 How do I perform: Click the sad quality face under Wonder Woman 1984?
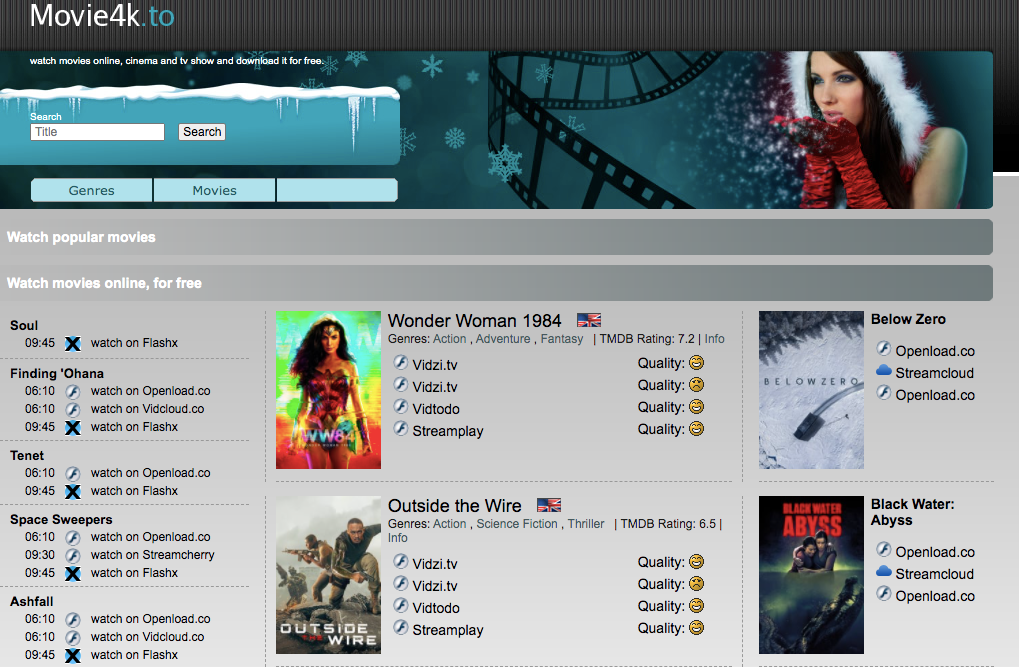[697, 384]
